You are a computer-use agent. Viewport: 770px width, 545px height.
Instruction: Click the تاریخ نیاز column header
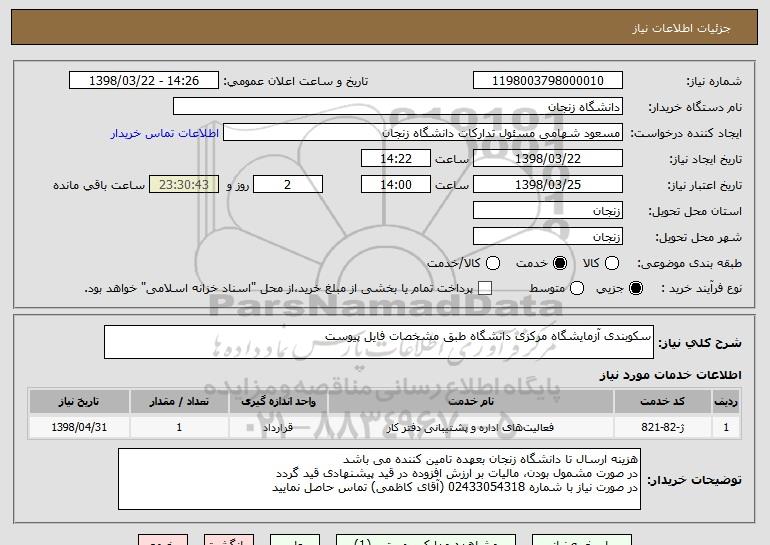pyautogui.click(x=79, y=402)
